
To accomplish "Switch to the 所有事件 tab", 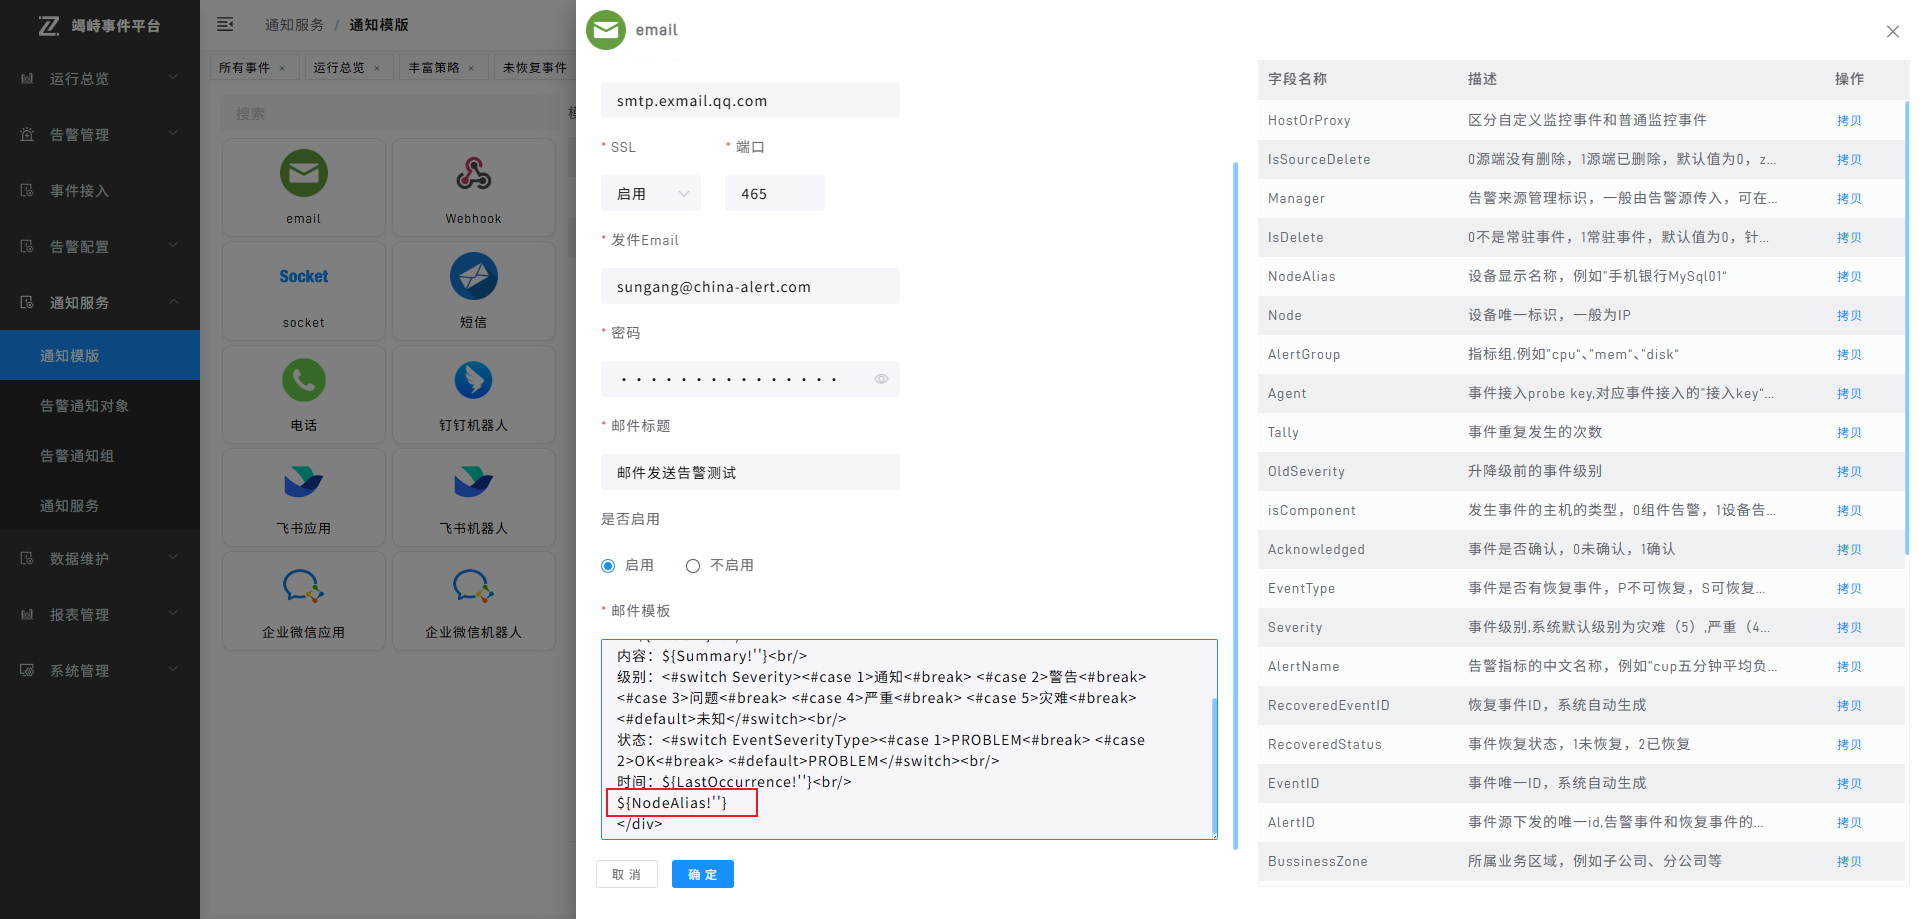I will click(x=247, y=67).
